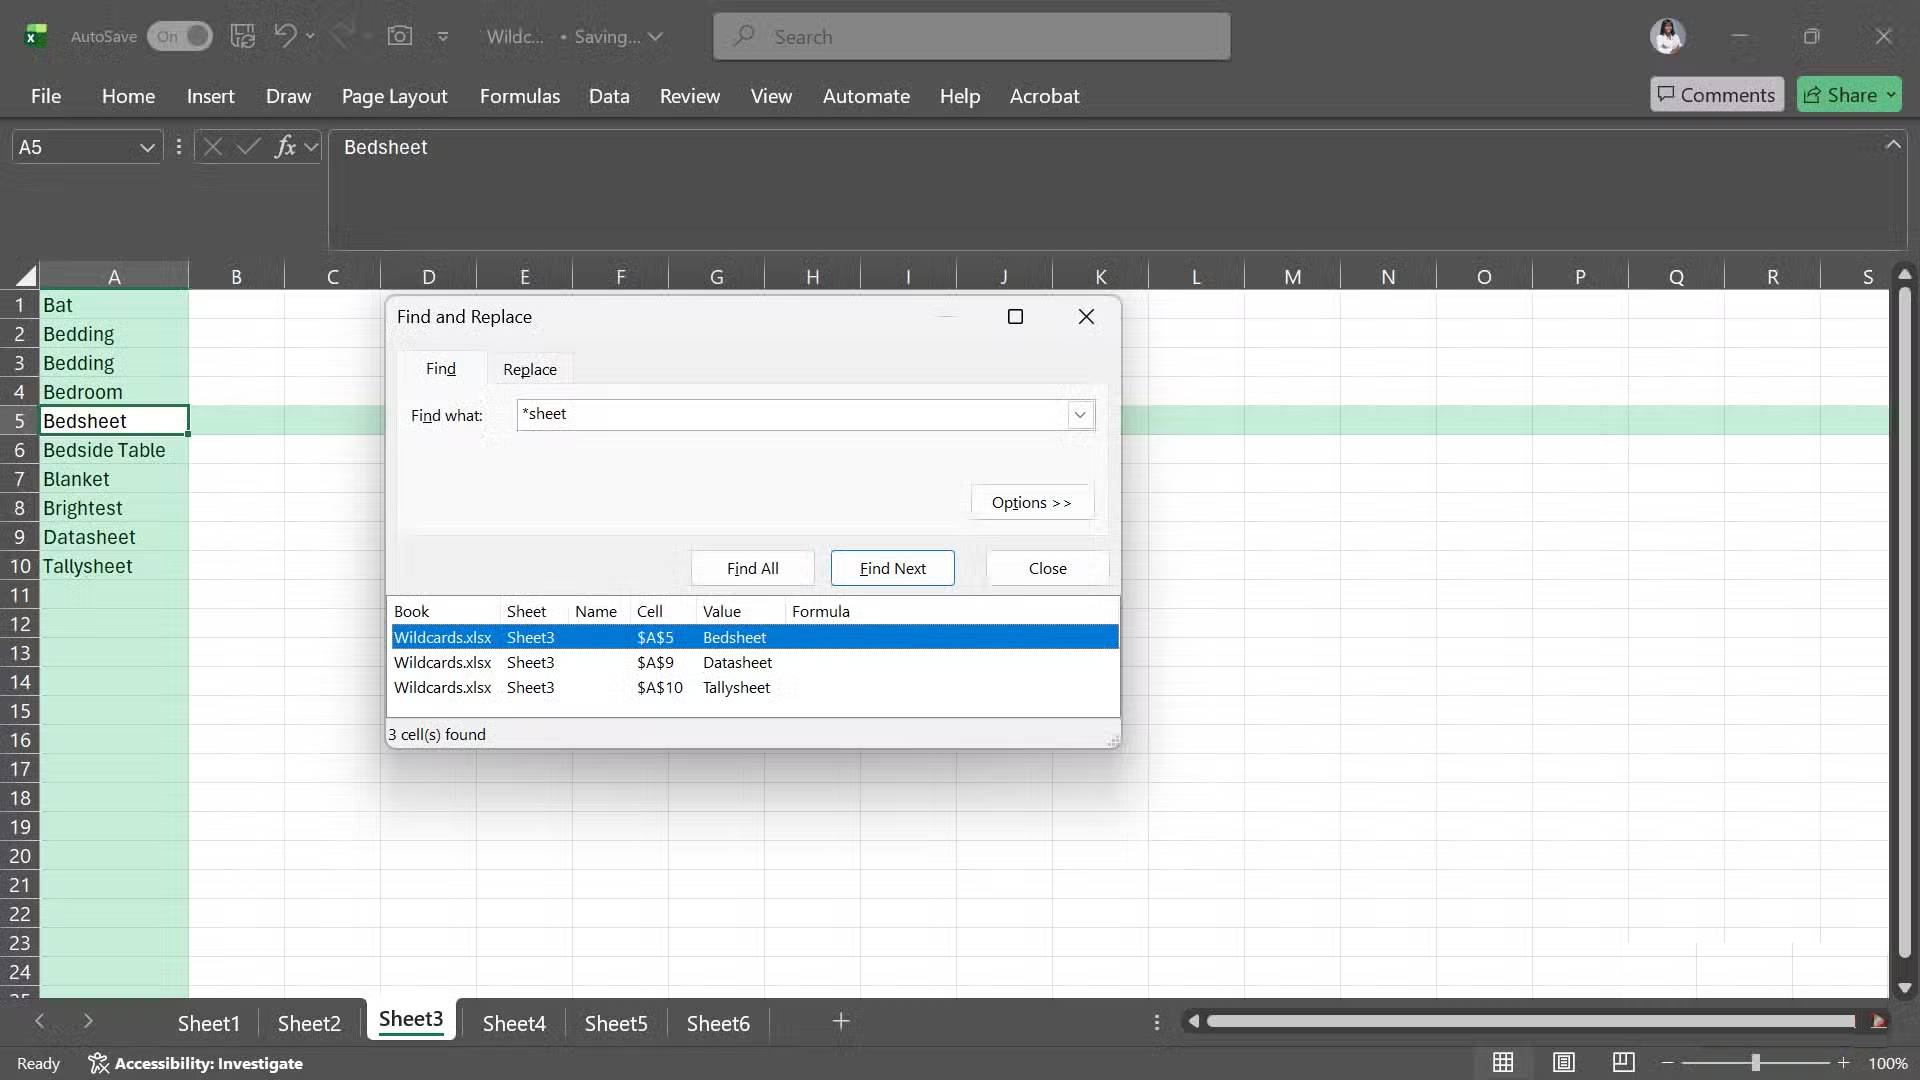Add a new sheet with plus icon
This screenshot has width=1920, height=1080.
(840, 1022)
